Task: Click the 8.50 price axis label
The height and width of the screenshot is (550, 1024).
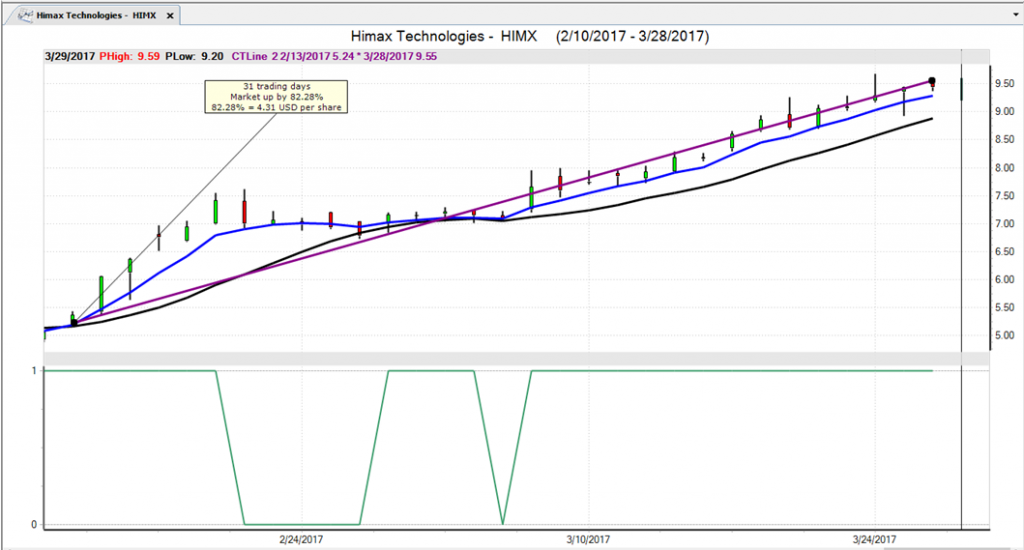Action: tap(1004, 140)
